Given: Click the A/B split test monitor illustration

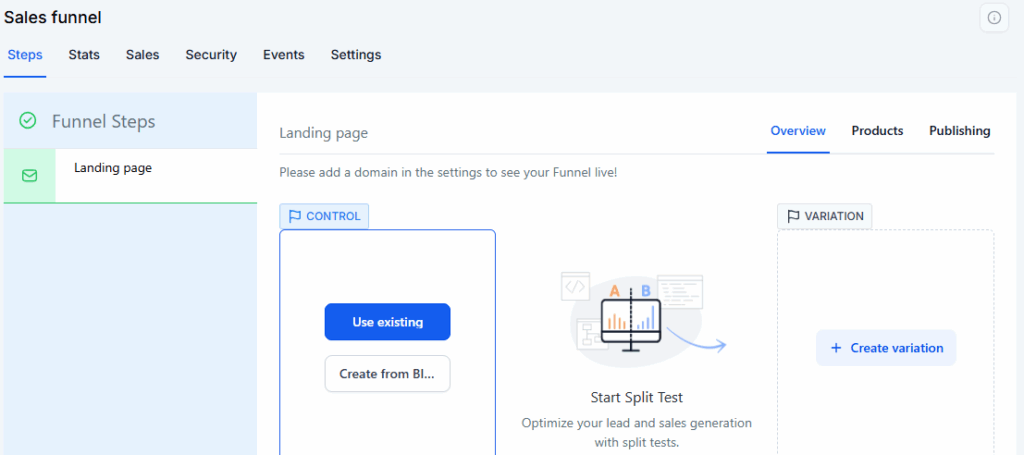Looking at the screenshot, I should coord(632,315).
